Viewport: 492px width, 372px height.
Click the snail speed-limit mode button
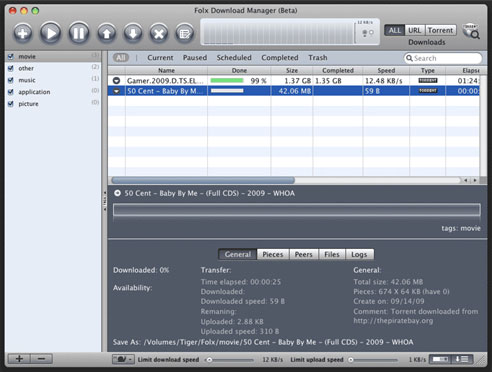123,359
